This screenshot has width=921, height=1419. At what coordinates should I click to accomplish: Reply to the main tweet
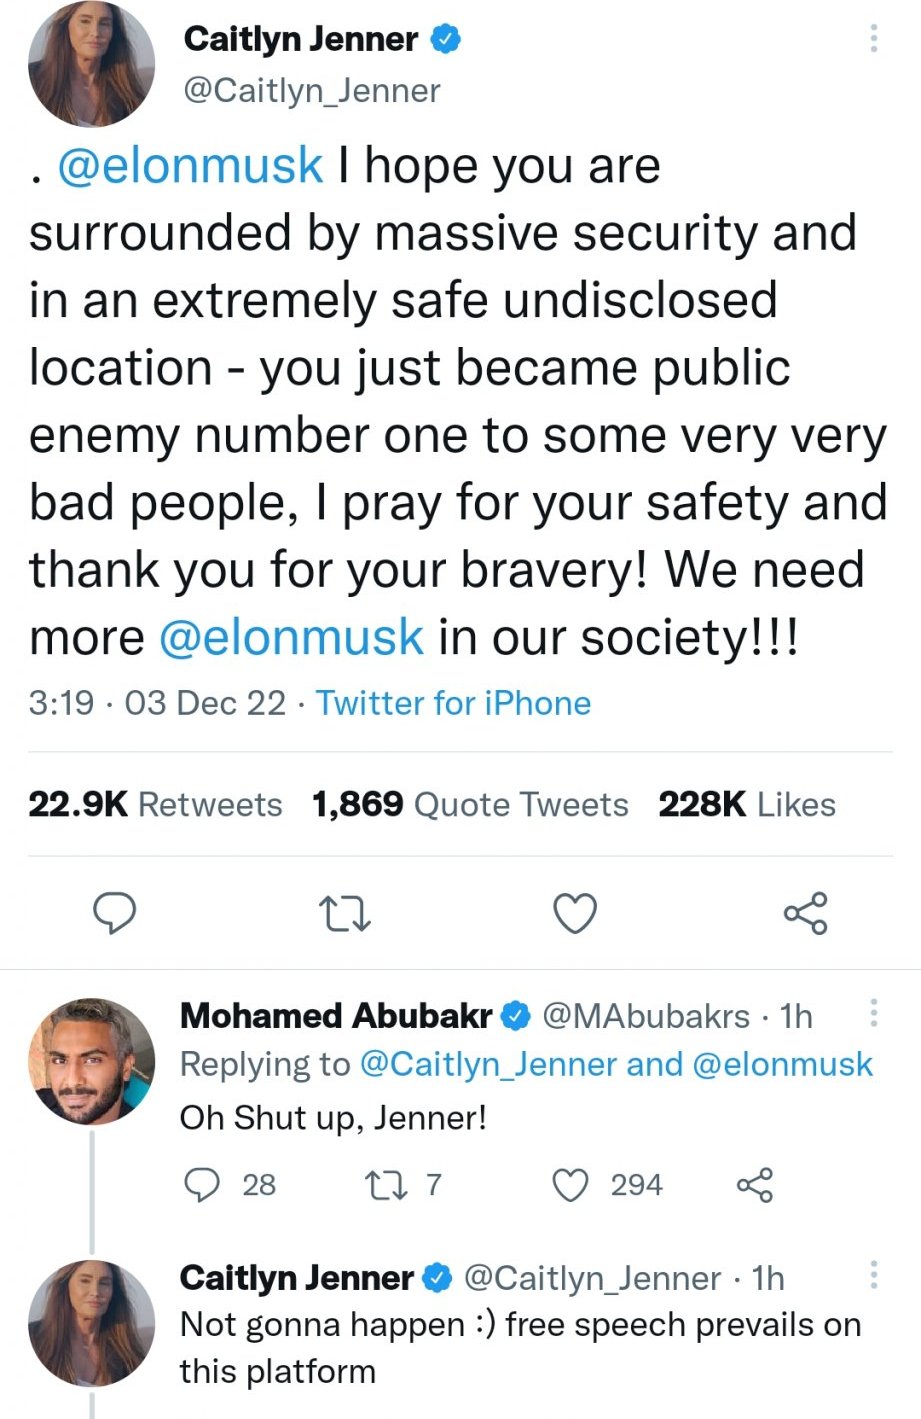(114, 912)
